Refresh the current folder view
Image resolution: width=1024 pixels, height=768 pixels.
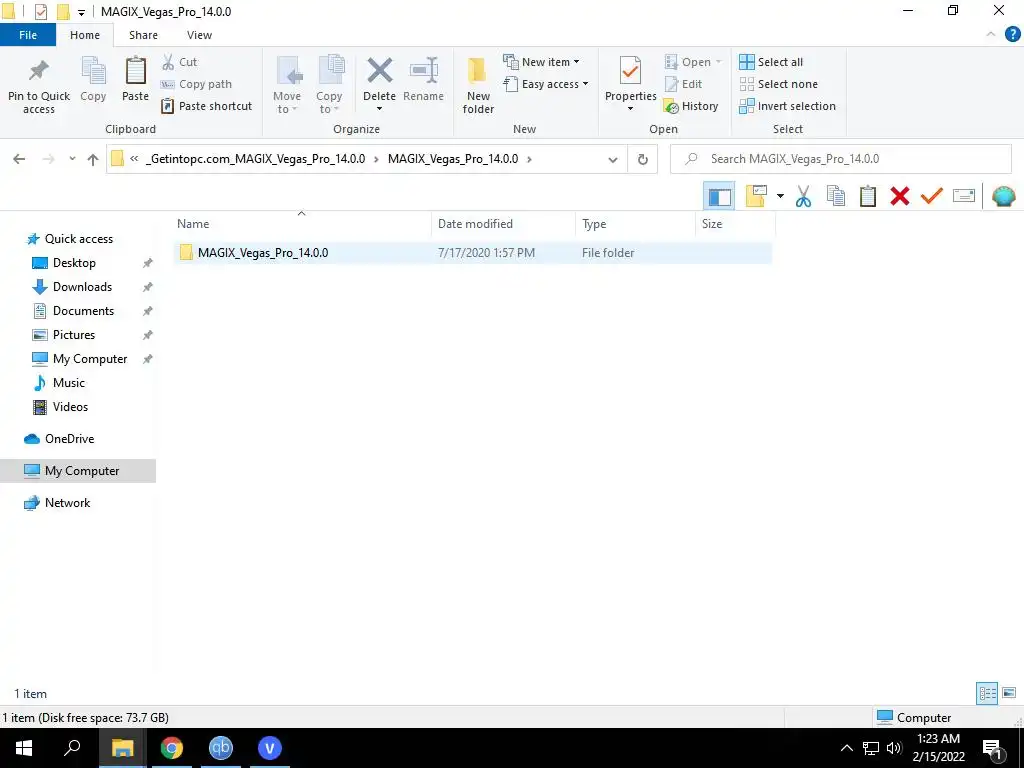[x=643, y=159]
